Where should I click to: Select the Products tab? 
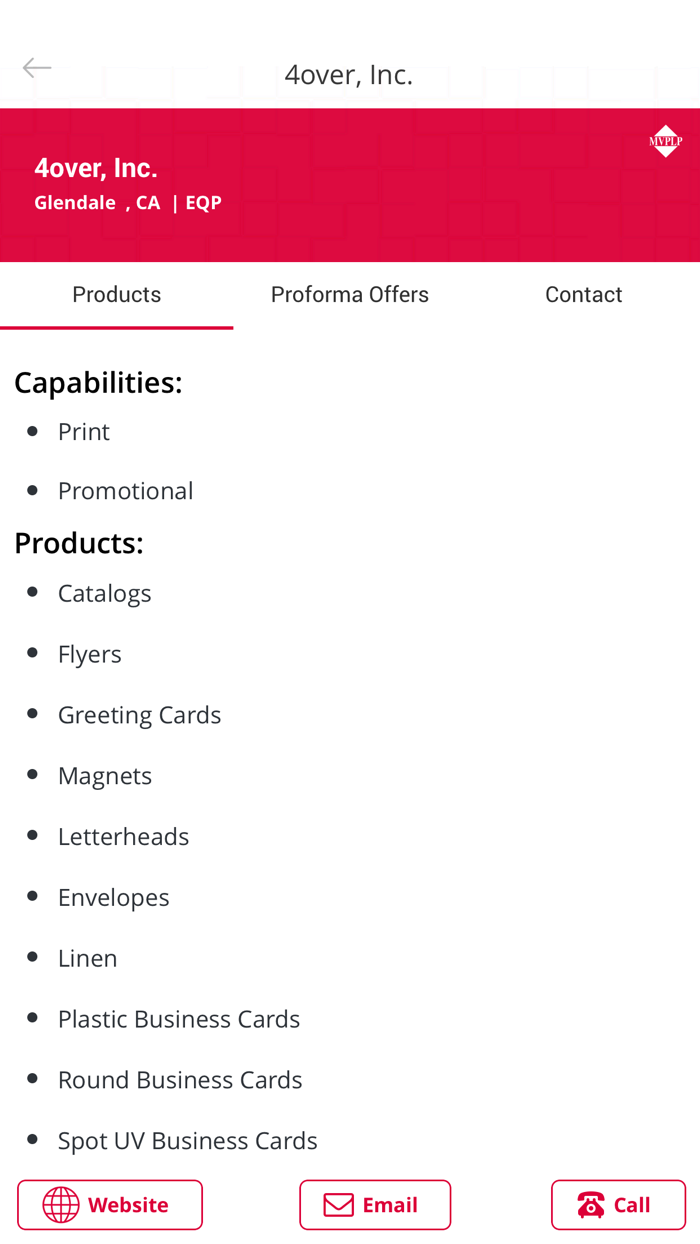[x=117, y=293]
